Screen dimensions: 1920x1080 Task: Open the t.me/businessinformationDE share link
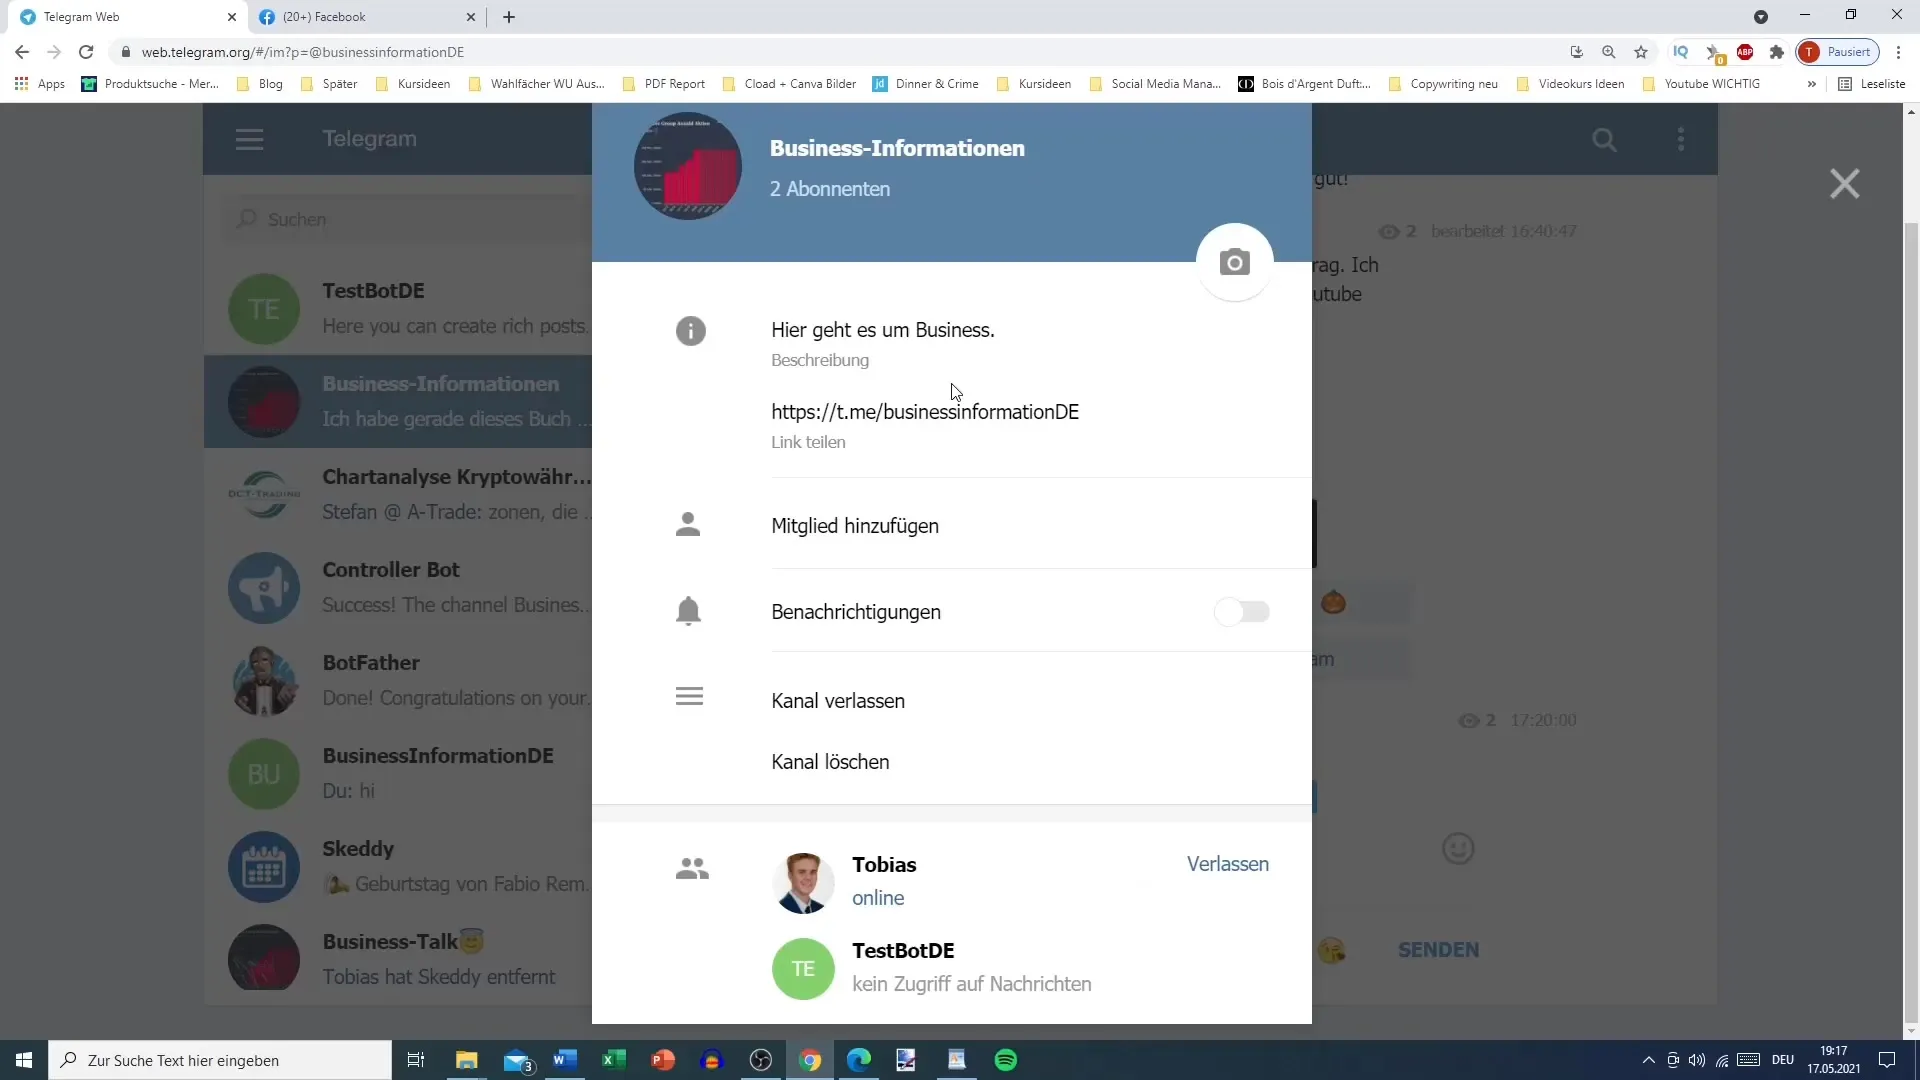[x=925, y=412]
